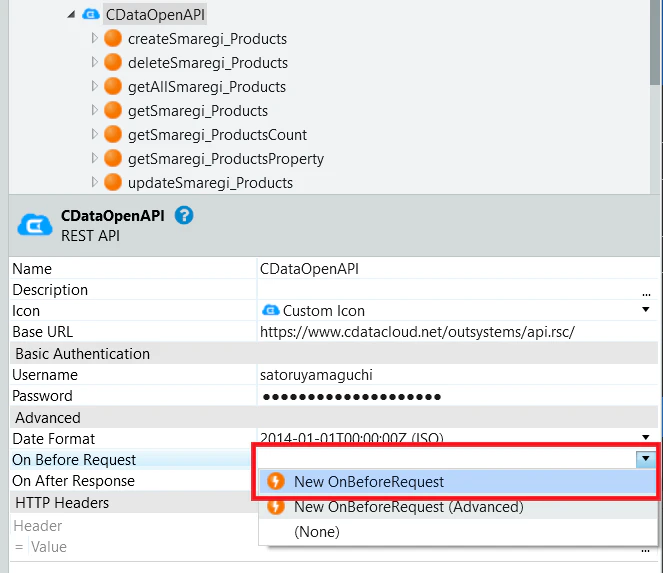Select getAllSmaregi_Products in the tree
The image size is (663, 573).
click(x=207, y=87)
